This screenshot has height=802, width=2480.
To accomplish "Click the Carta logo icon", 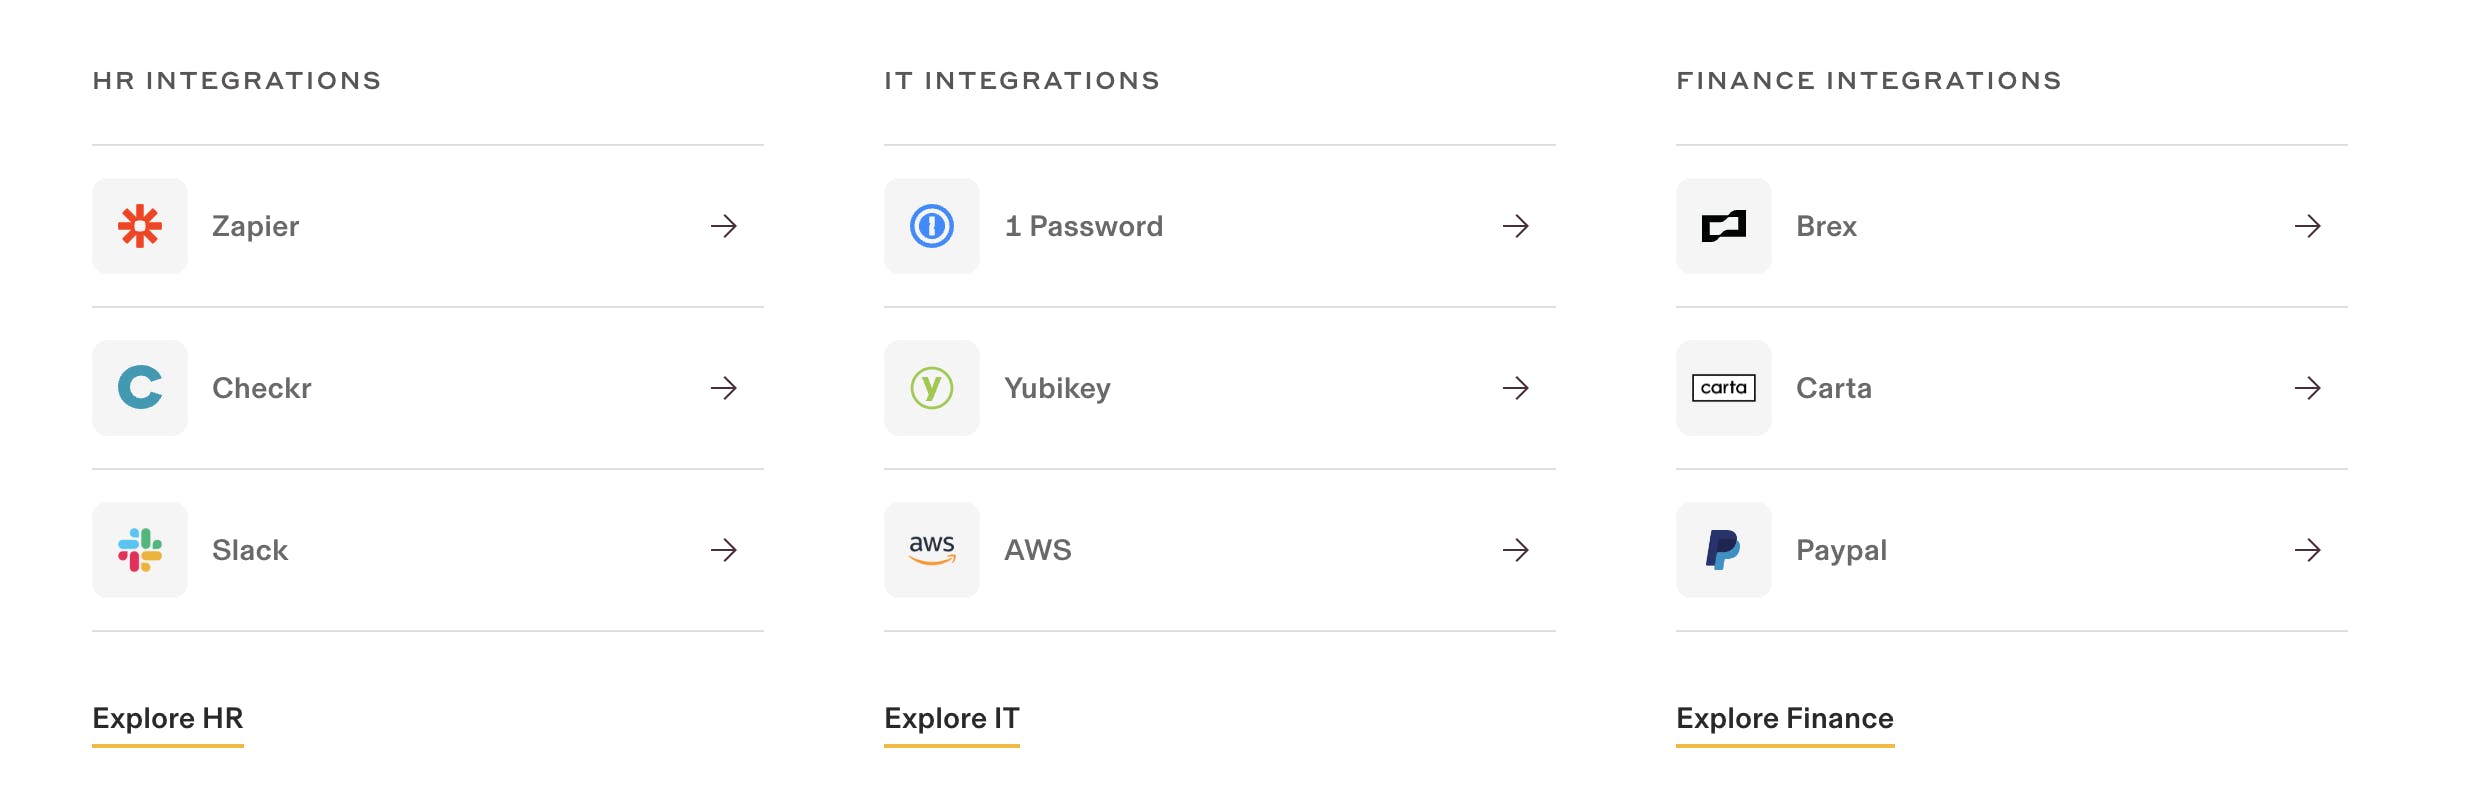I will coord(1724,388).
